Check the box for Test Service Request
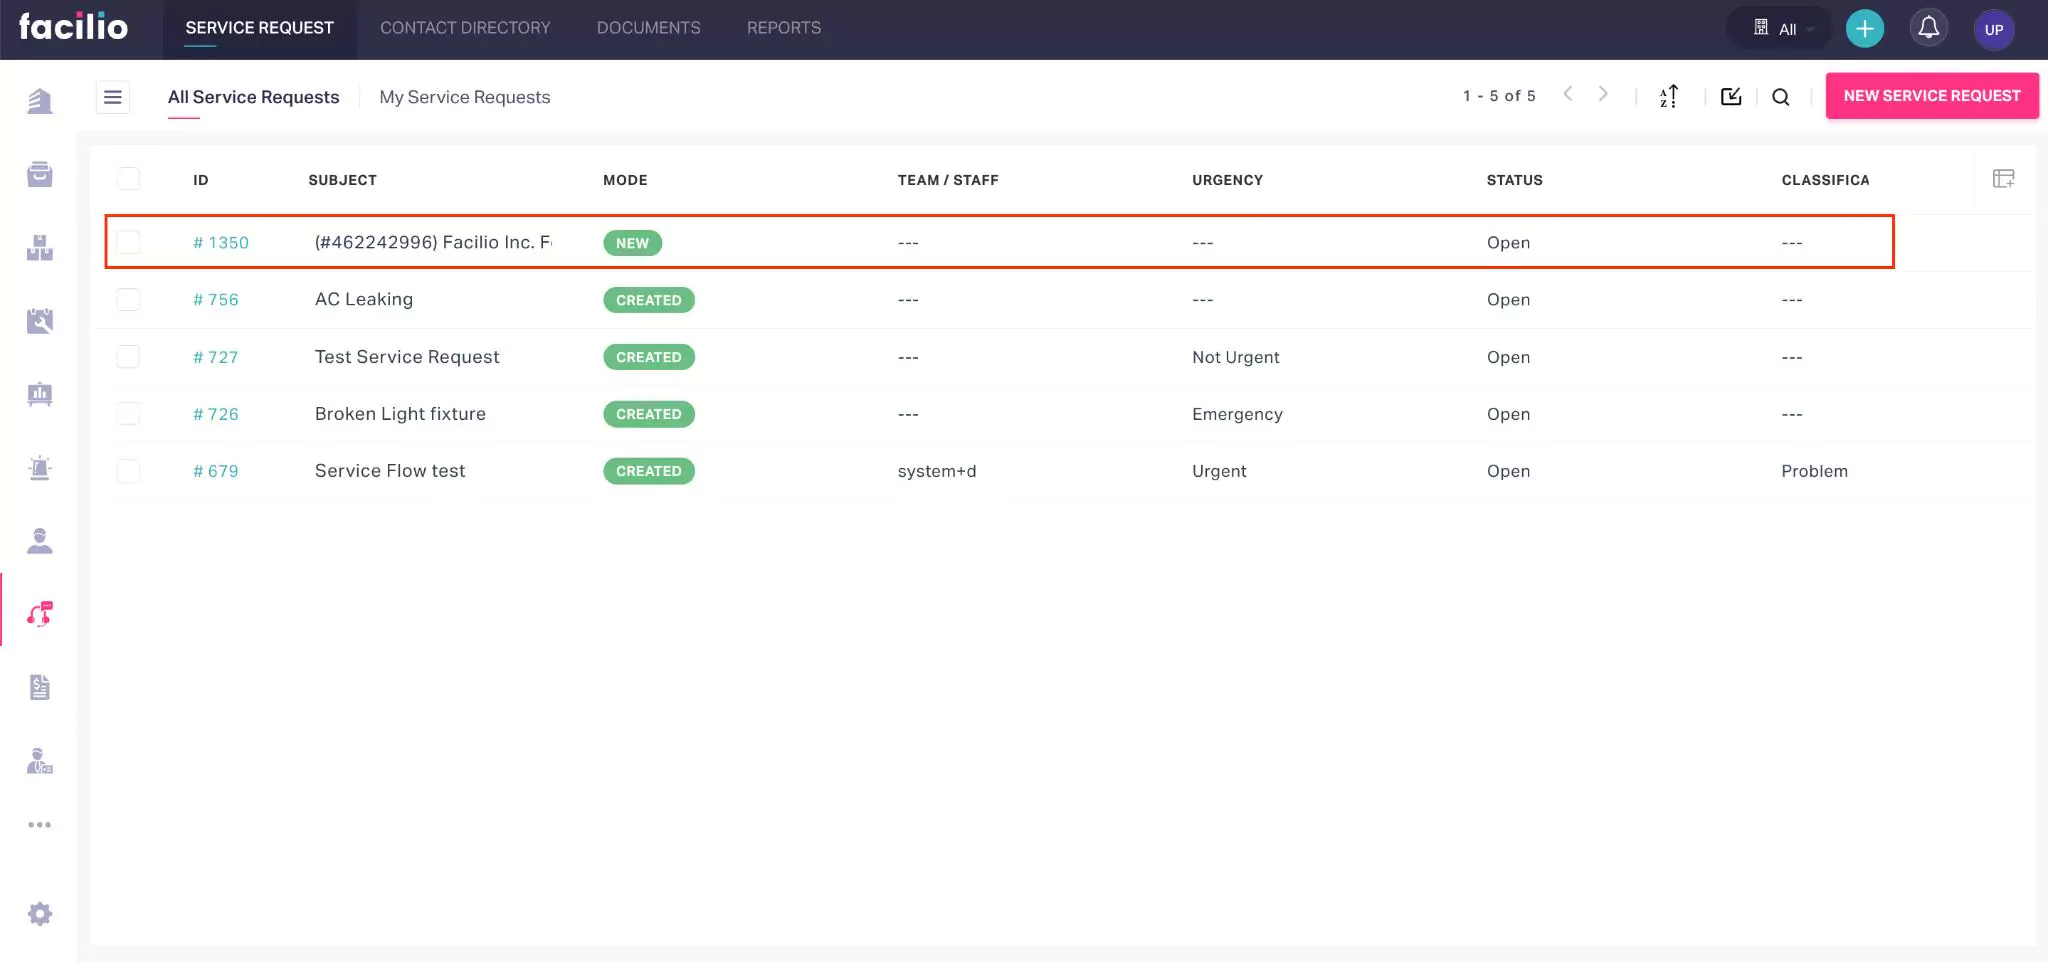 (128, 357)
